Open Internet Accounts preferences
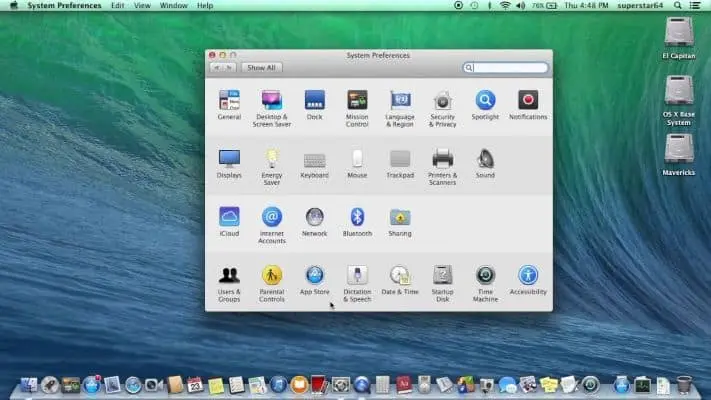Viewport: 711px width, 400px height. tap(272, 225)
